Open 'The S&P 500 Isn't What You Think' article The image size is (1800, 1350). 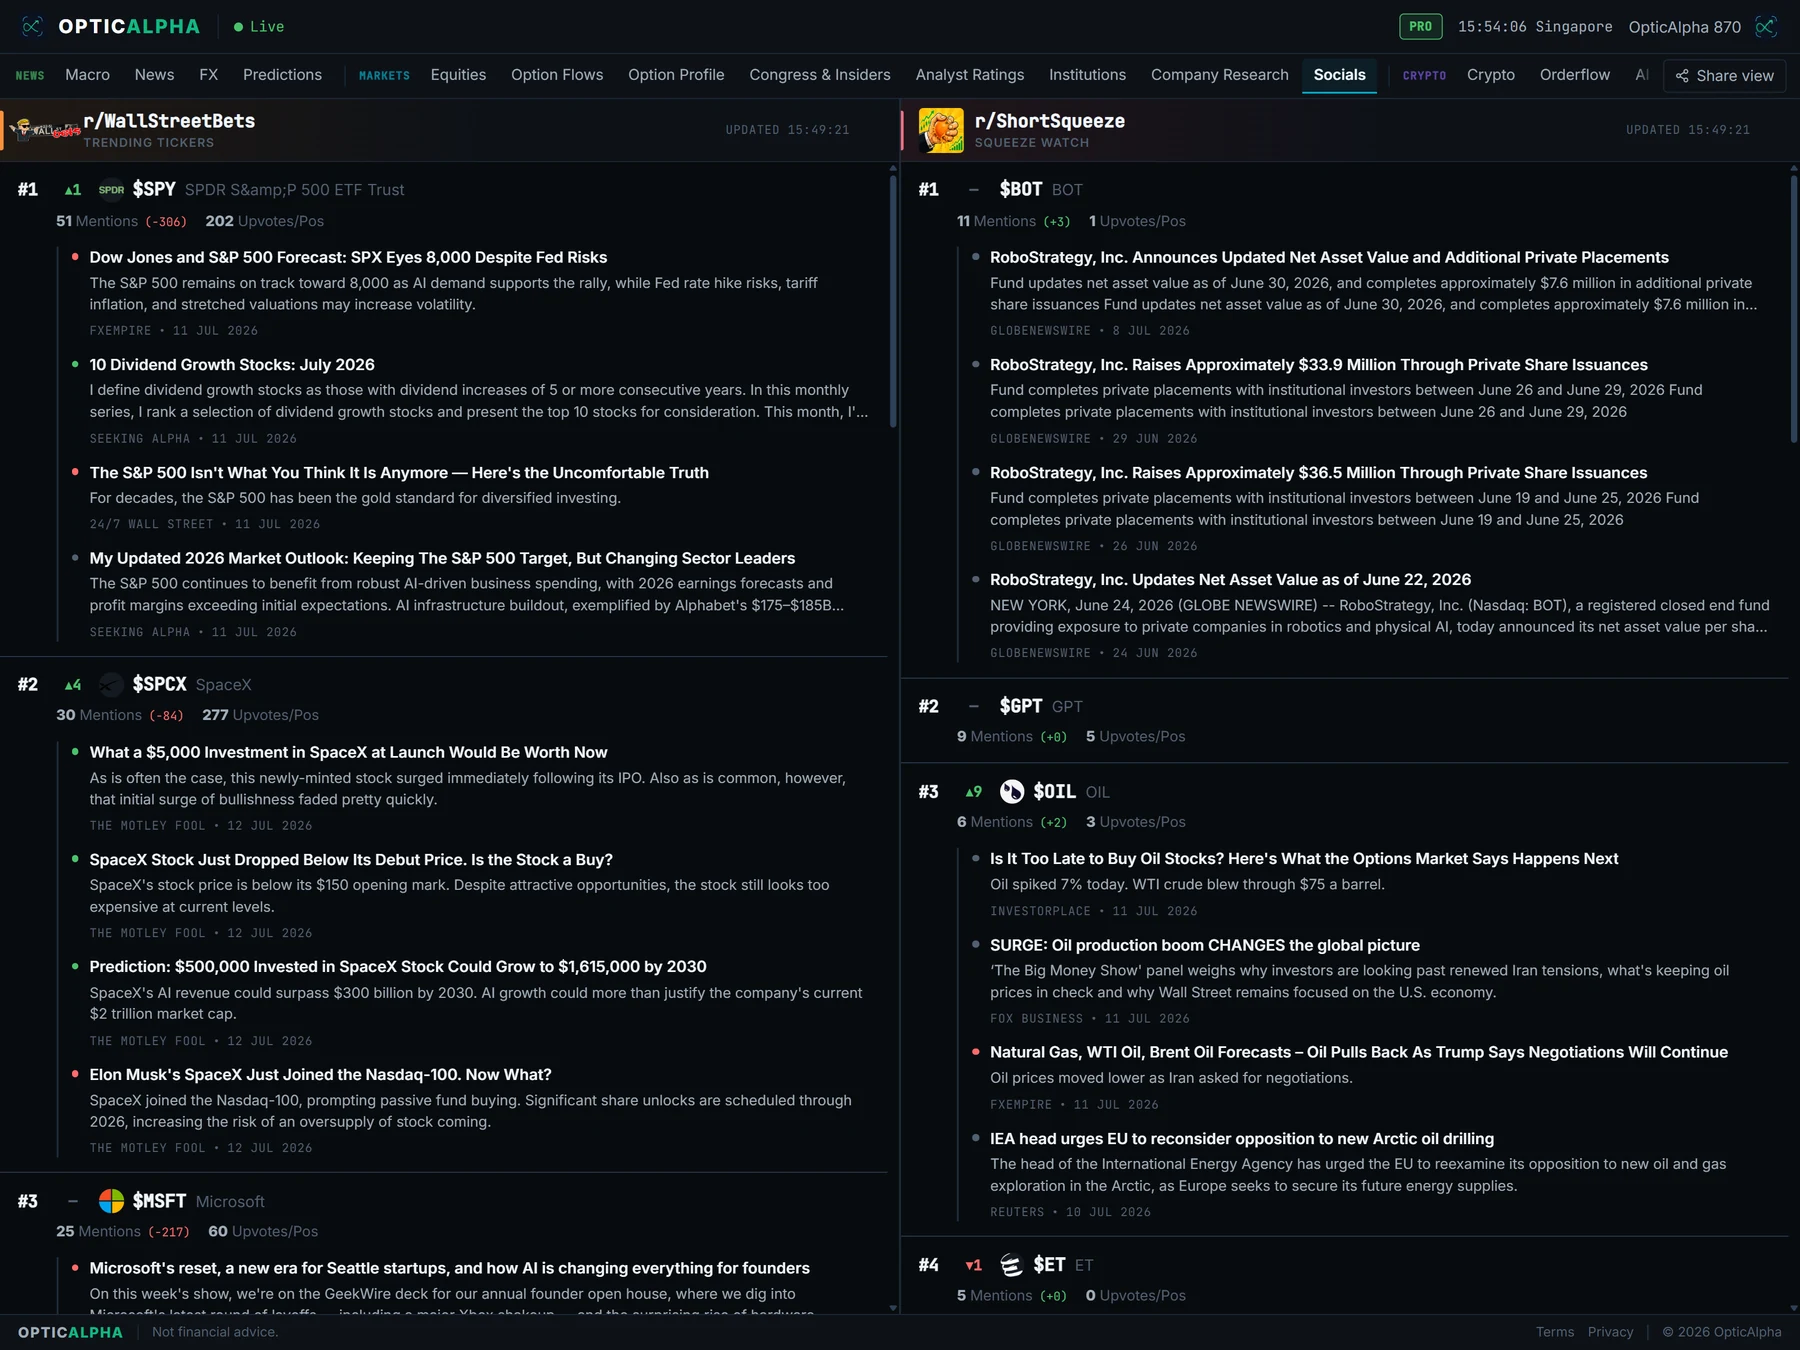click(399, 472)
